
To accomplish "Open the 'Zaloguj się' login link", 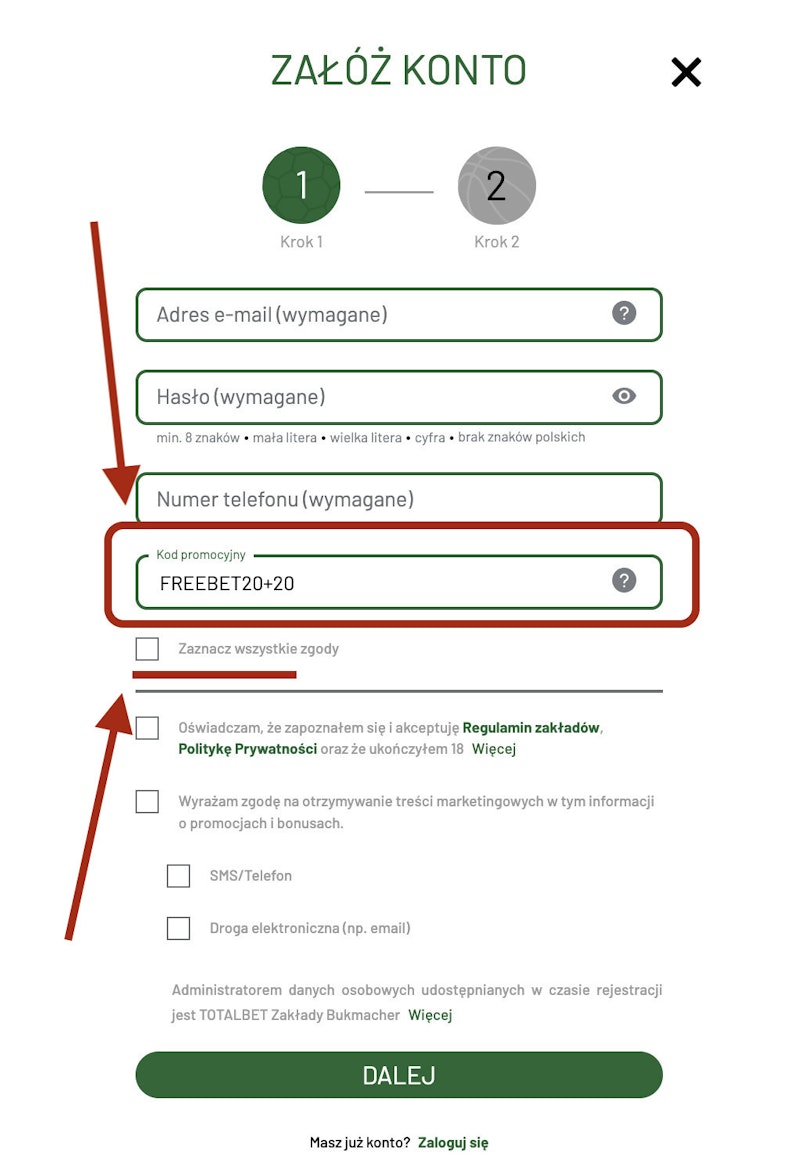I will tap(453, 1142).
